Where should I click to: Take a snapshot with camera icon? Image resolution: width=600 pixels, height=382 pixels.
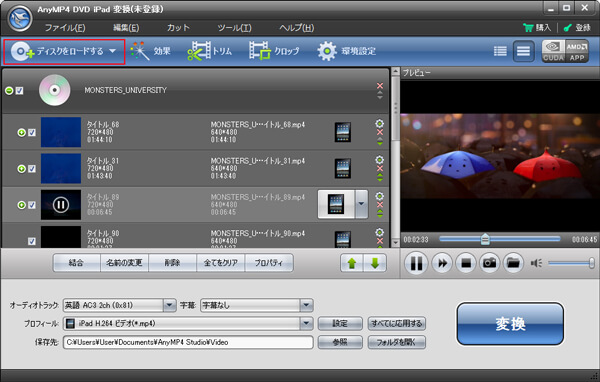click(x=489, y=263)
